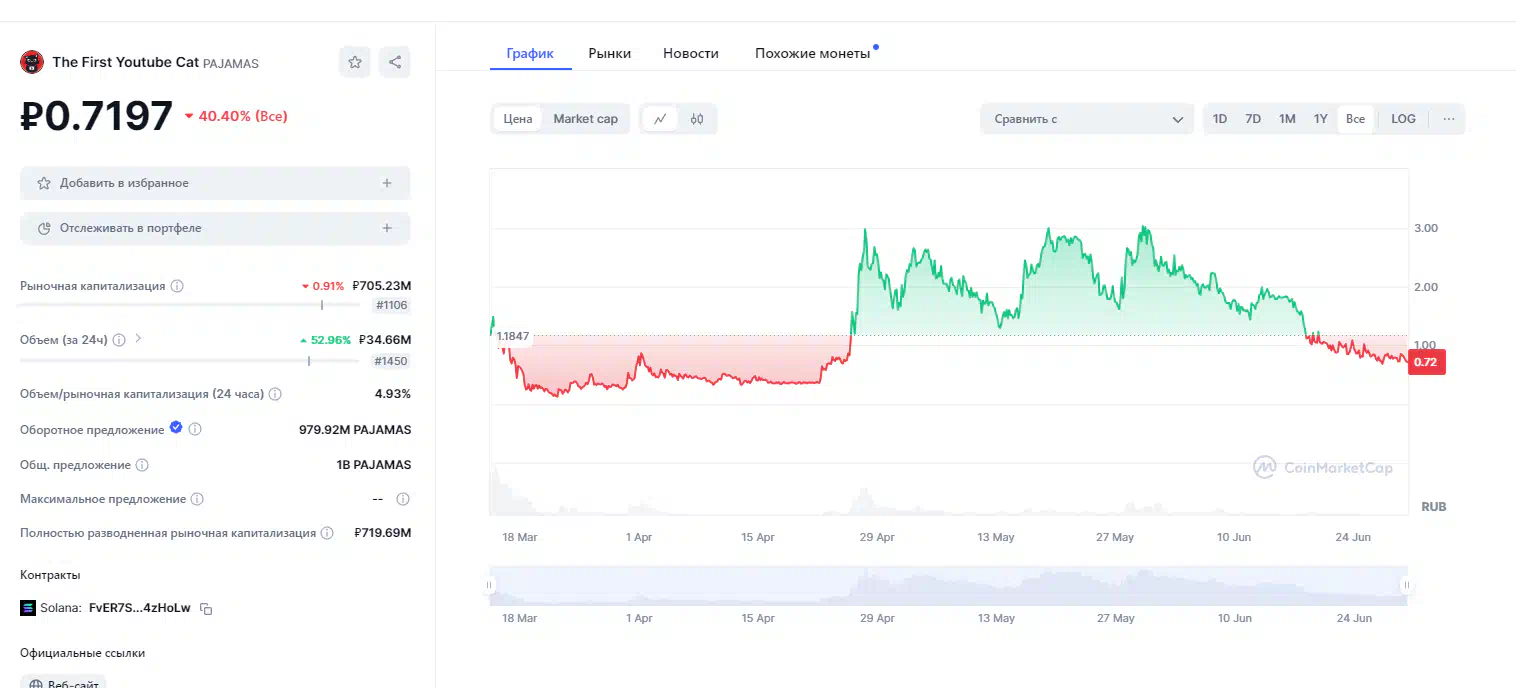The image size is (1516, 688).
Task: Click left handle of chart range slider
Action: [489, 586]
